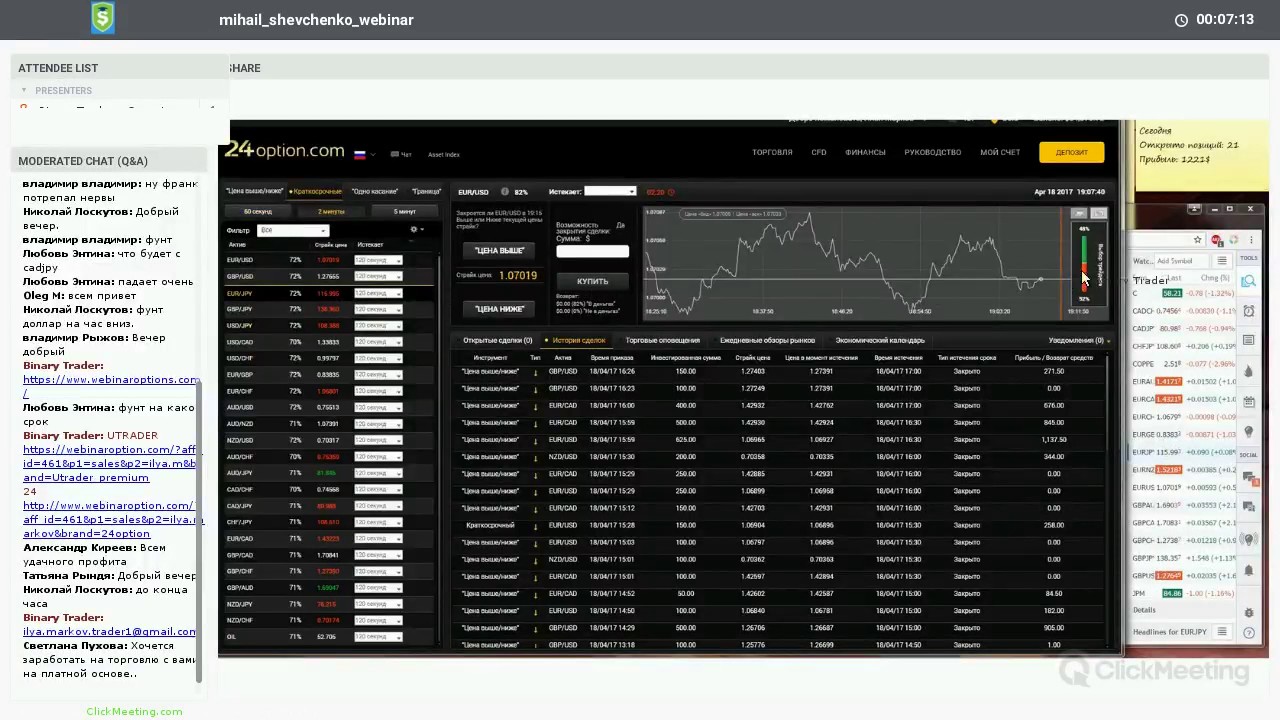Select the 60 секунд duration
Screen dimensions: 1280x720
[x=258, y=212]
